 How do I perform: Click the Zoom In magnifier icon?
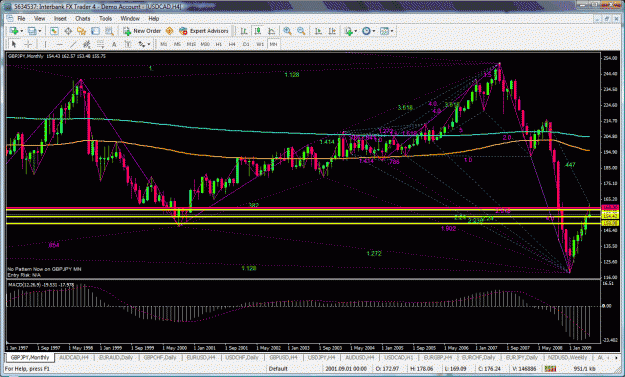coord(287,31)
